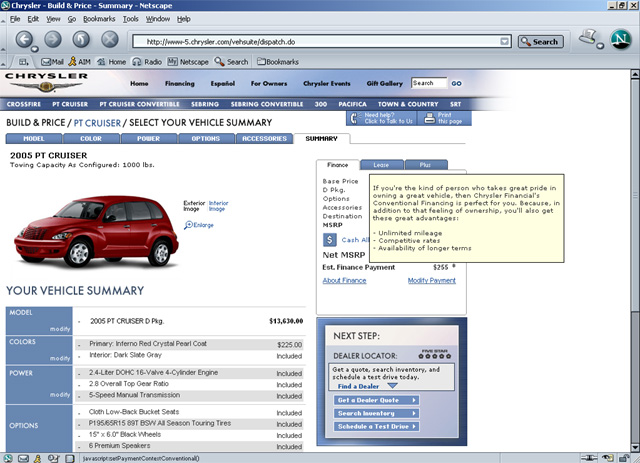This screenshot has height=463, width=640.
Task: Open the About Finance link
Action: click(x=344, y=280)
